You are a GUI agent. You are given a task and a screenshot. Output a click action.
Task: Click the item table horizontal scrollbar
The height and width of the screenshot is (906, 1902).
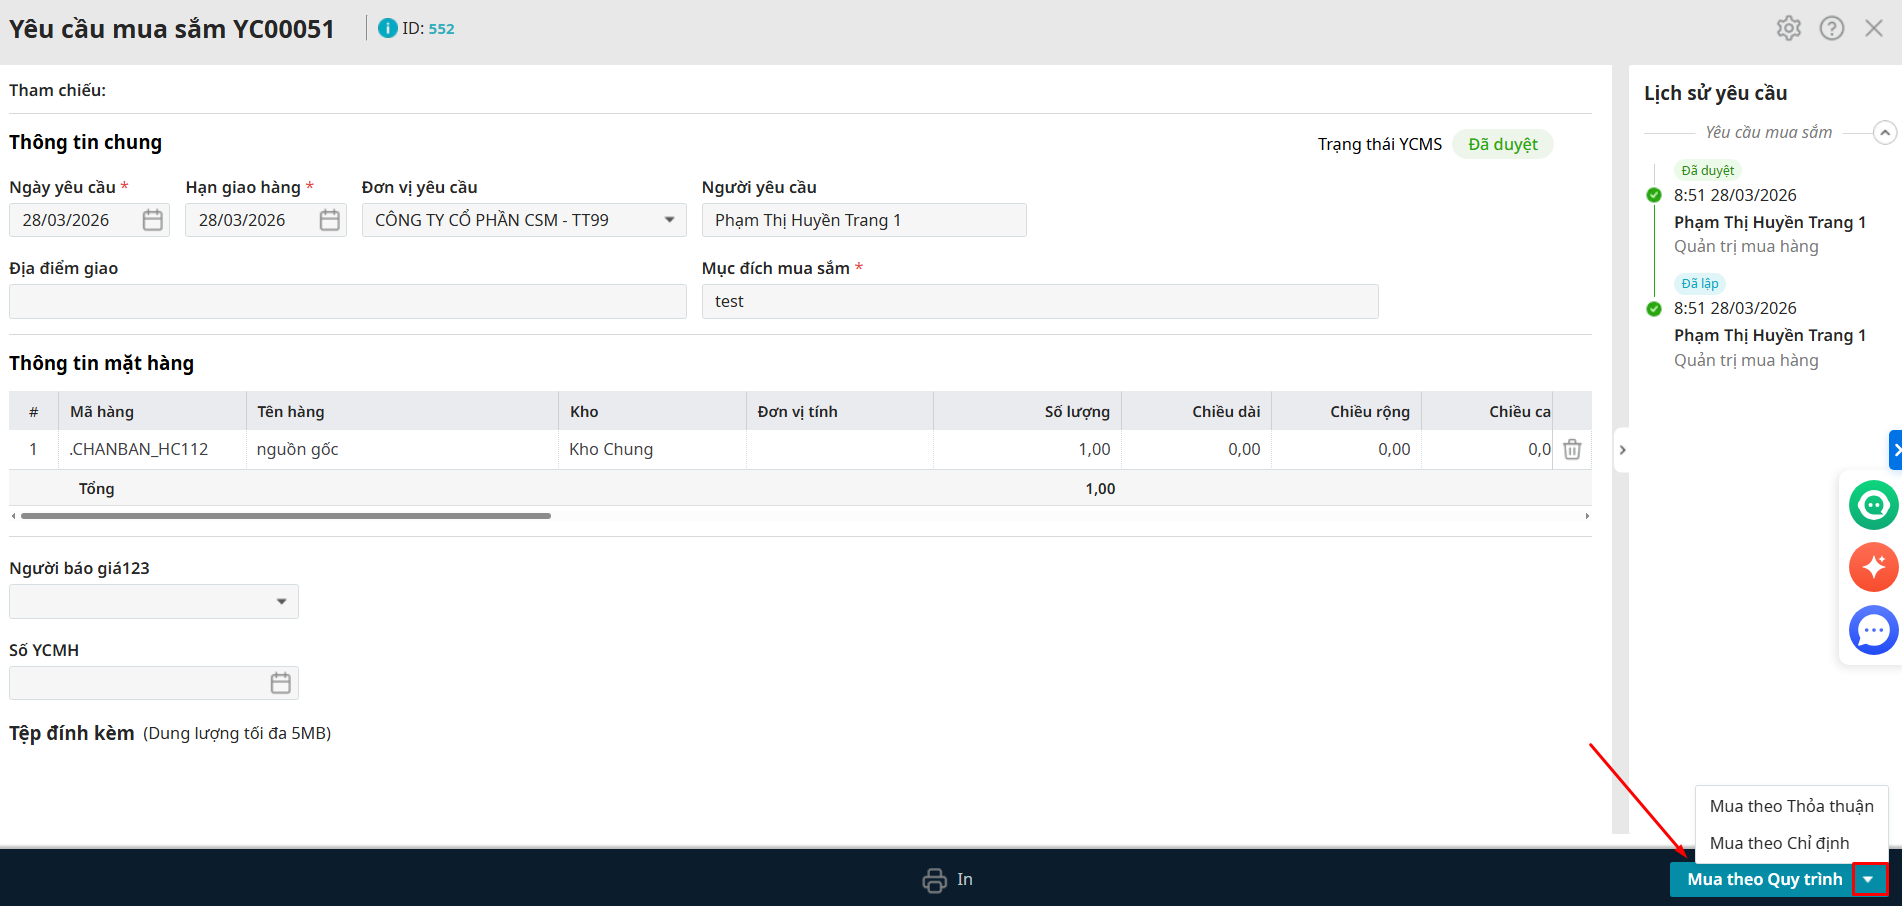(x=286, y=516)
